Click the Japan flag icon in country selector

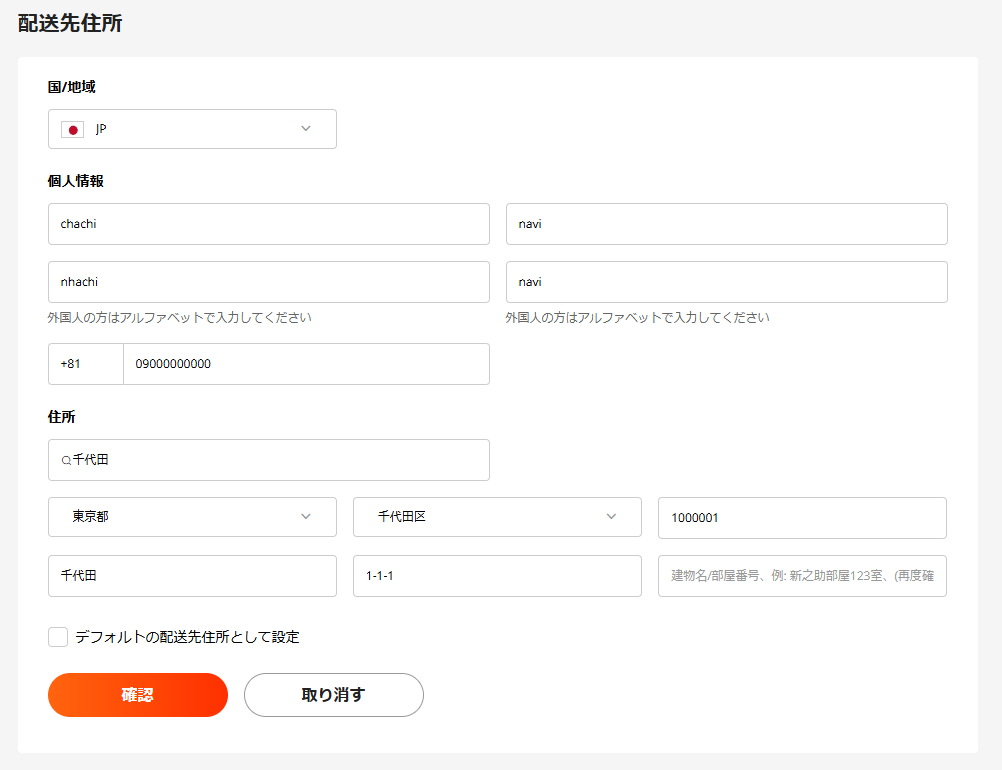(72, 130)
